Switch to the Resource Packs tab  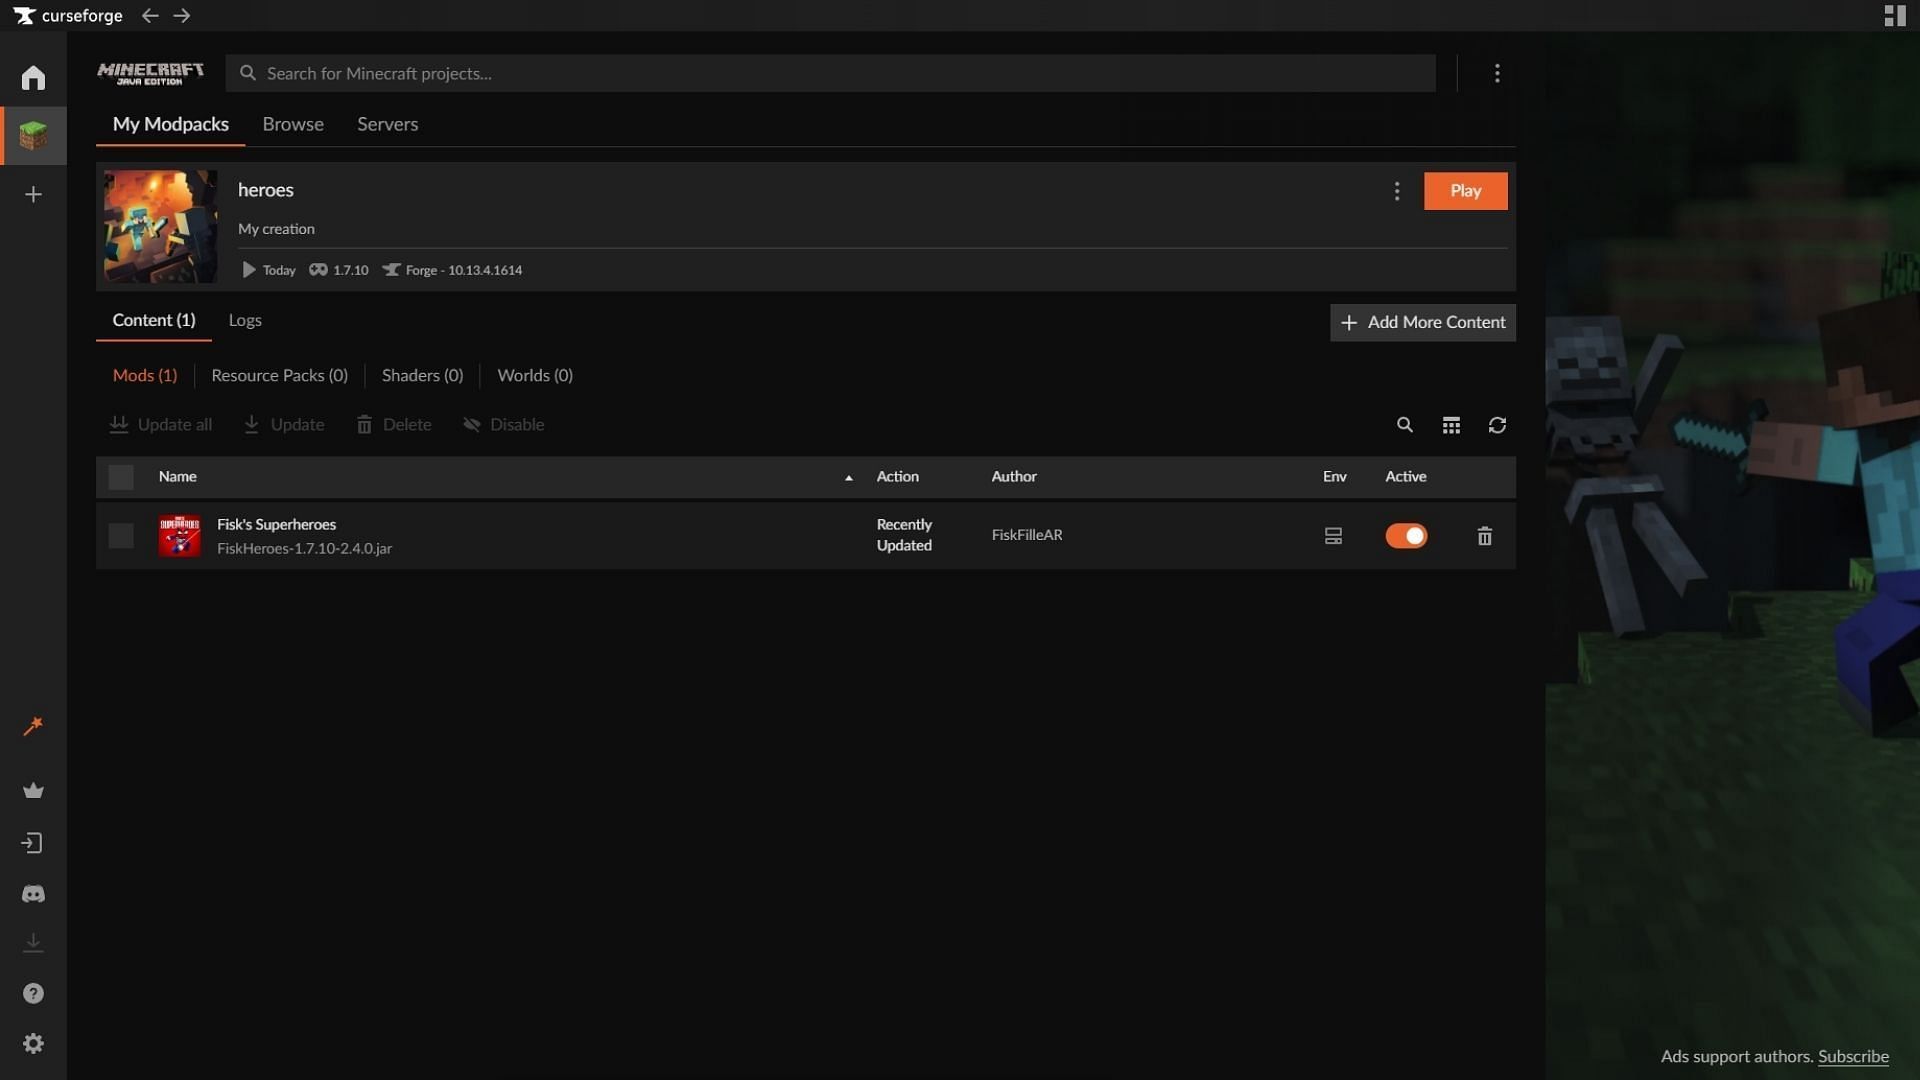coord(278,375)
